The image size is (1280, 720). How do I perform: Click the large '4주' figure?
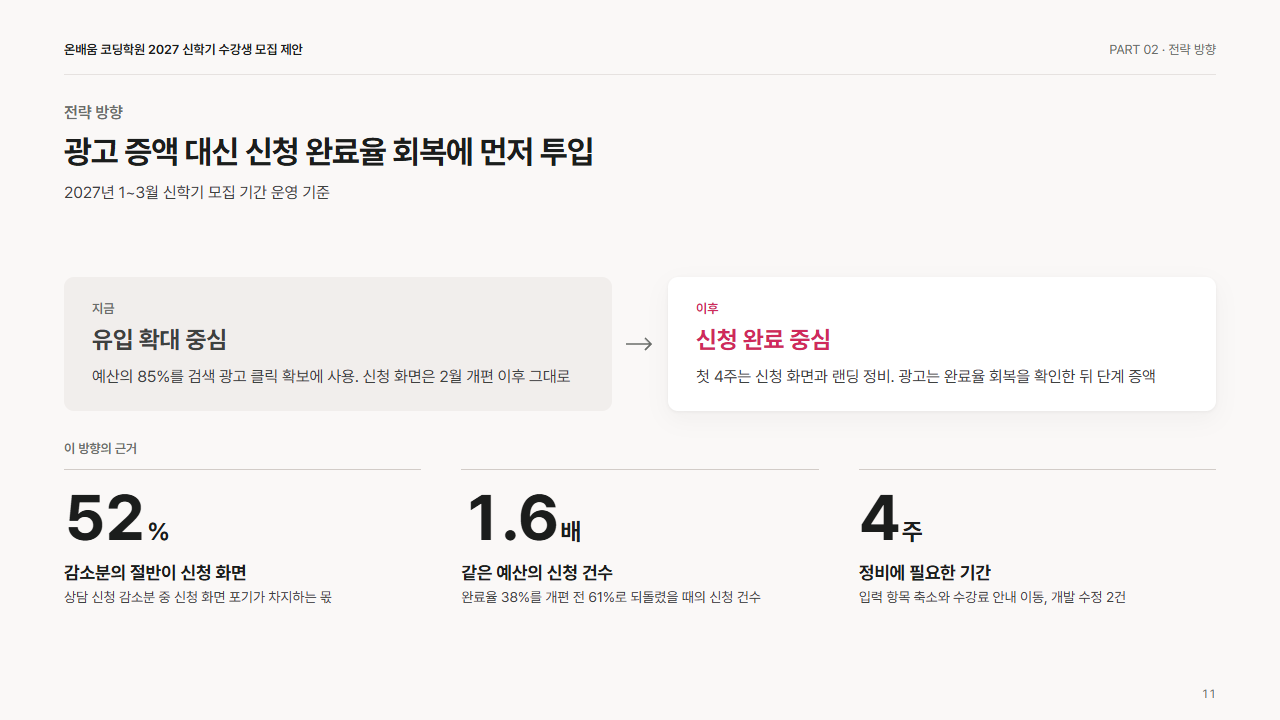point(891,518)
